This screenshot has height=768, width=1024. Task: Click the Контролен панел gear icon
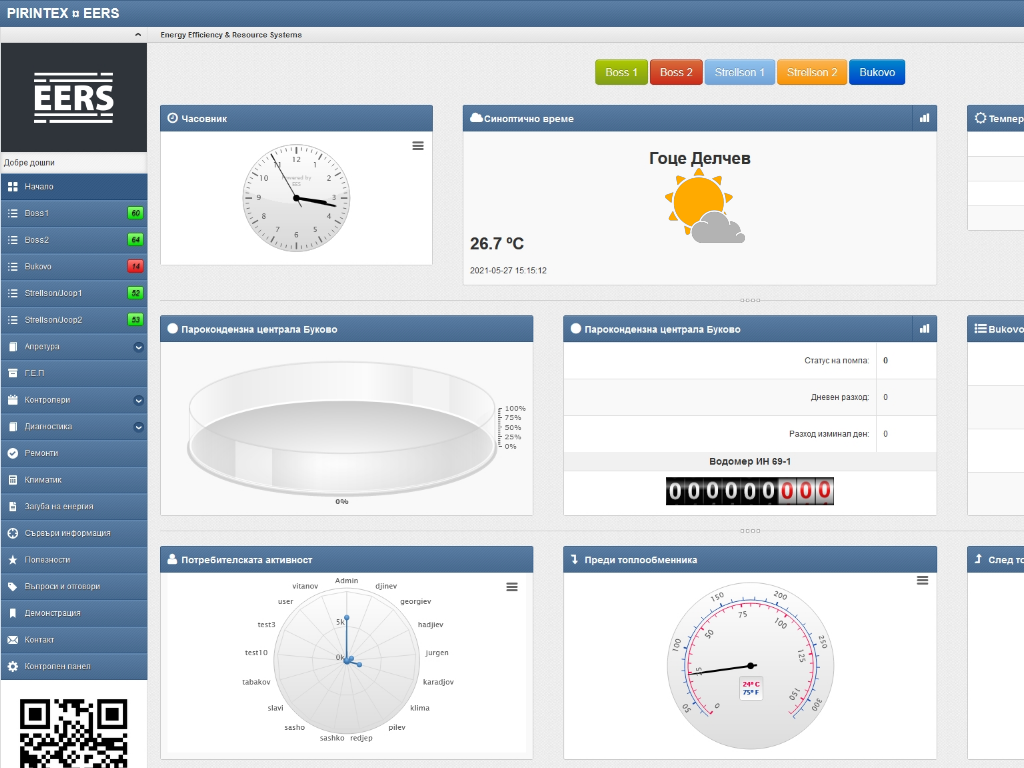[x=12, y=666]
